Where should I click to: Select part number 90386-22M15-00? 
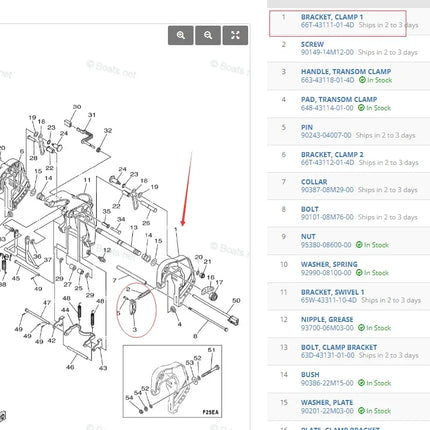[327, 383]
